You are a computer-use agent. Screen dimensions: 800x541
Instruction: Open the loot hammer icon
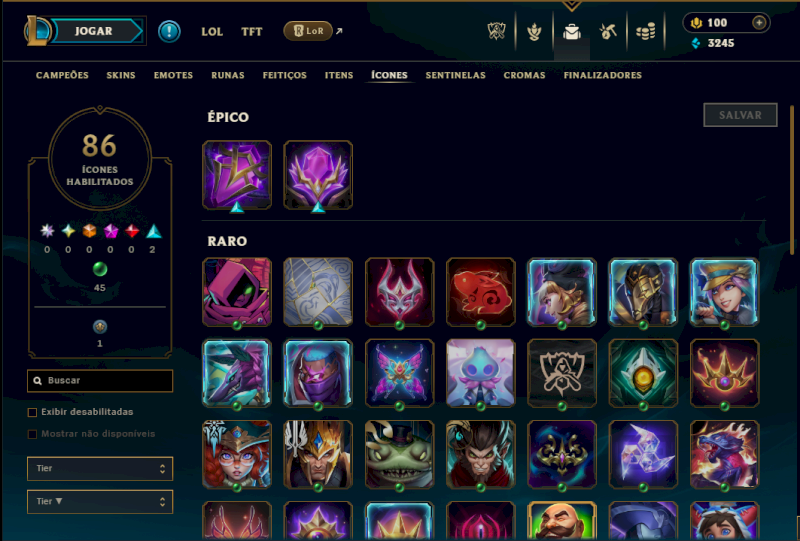click(x=608, y=32)
